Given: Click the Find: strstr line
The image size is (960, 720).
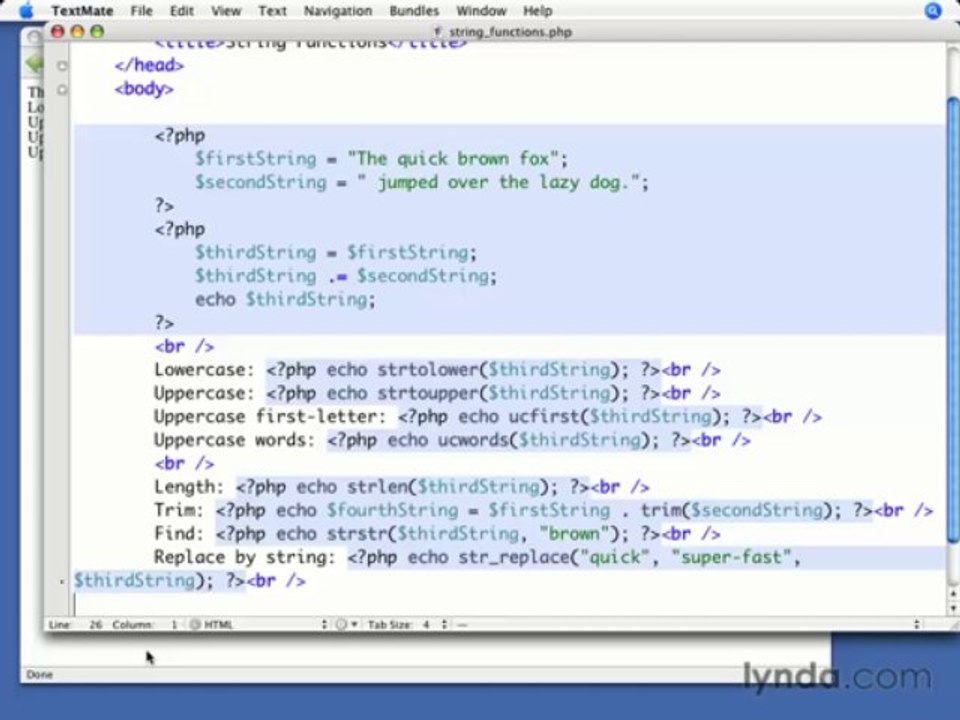Looking at the screenshot, I should click(437, 534).
